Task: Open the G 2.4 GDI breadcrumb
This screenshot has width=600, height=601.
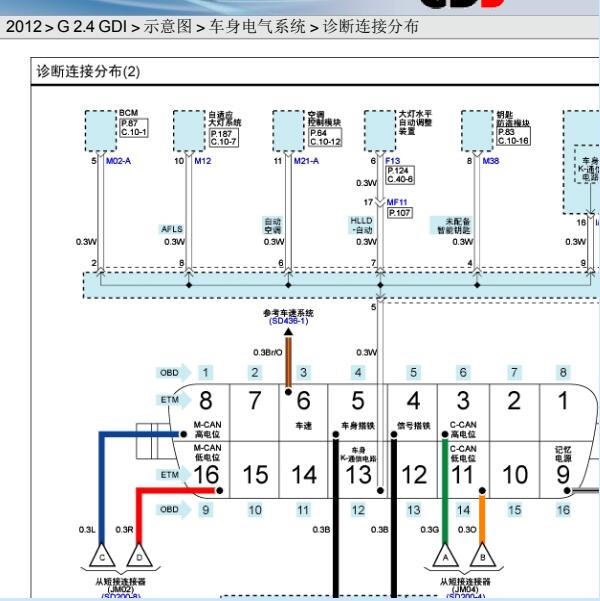Action: tap(92, 26)
